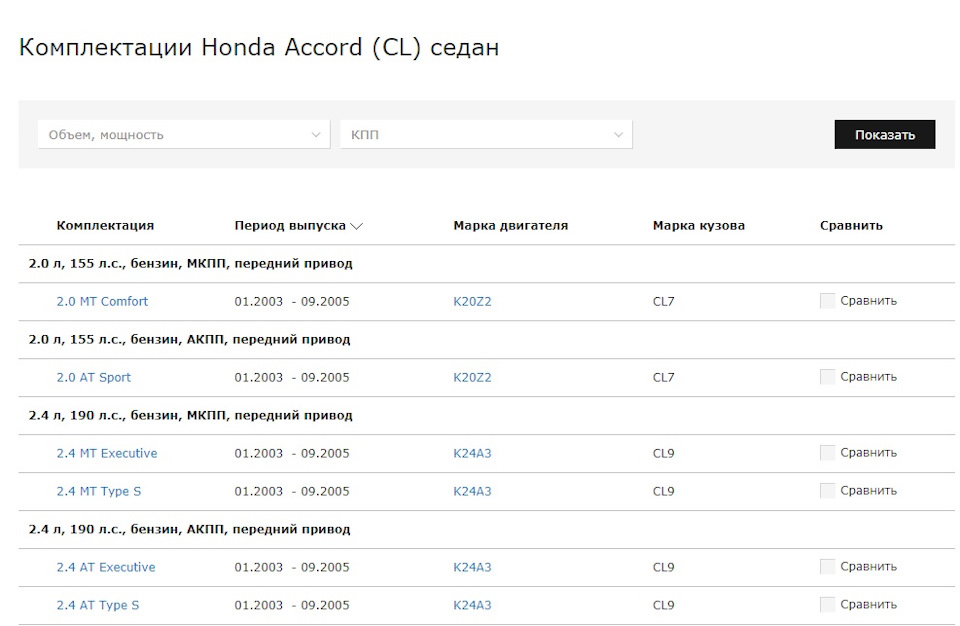Image resolution: width=960 pixels, height=626 pixels.
Task: Open K24A3 engine link in 2.4 AT Type S row
Action: [472, 605]
